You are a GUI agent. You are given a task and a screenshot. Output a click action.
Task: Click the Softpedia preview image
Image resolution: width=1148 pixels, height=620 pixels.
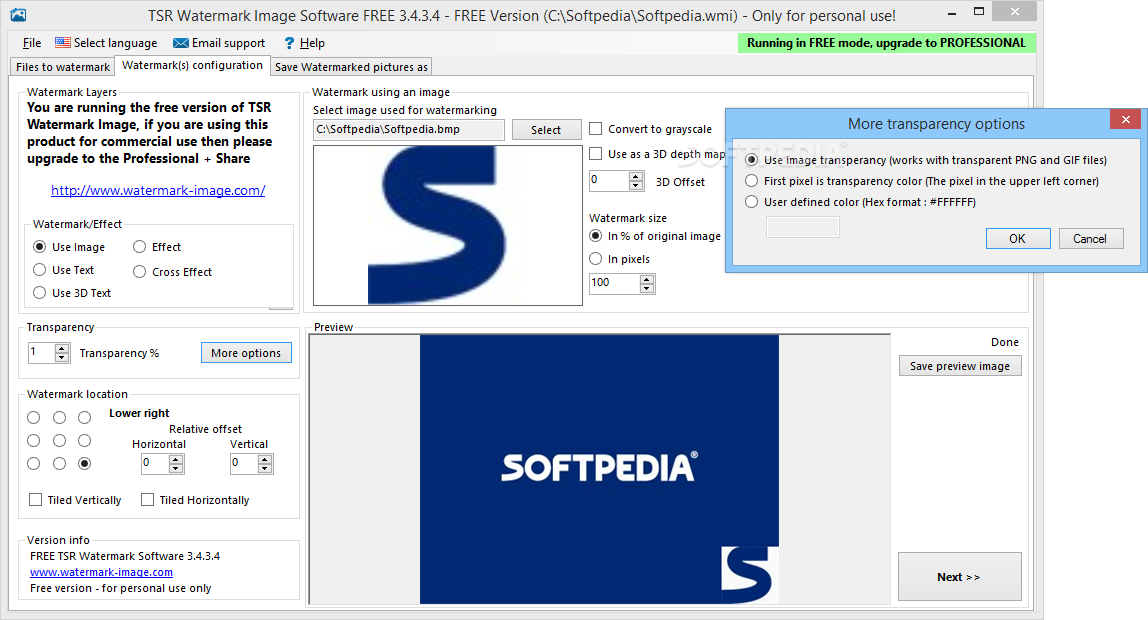599,469
